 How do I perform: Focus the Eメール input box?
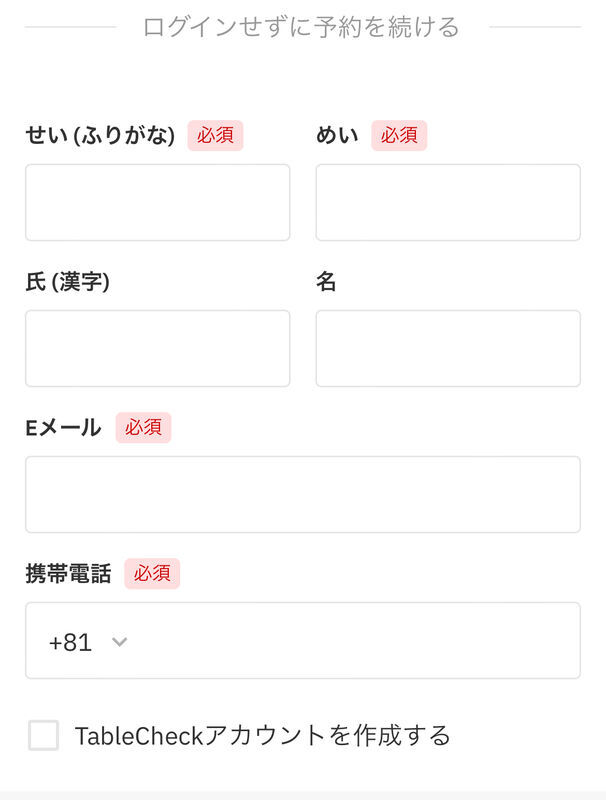point(303,494)
